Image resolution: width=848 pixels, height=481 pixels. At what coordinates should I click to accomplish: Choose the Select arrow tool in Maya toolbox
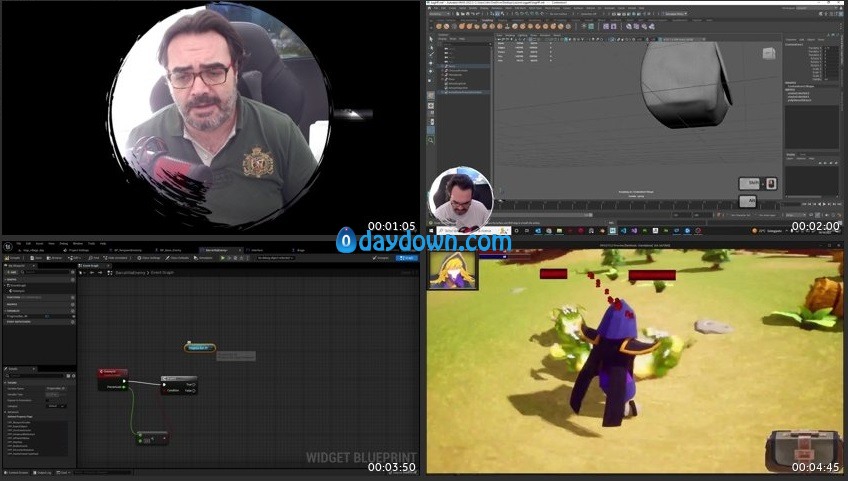(x=431, y=38)
